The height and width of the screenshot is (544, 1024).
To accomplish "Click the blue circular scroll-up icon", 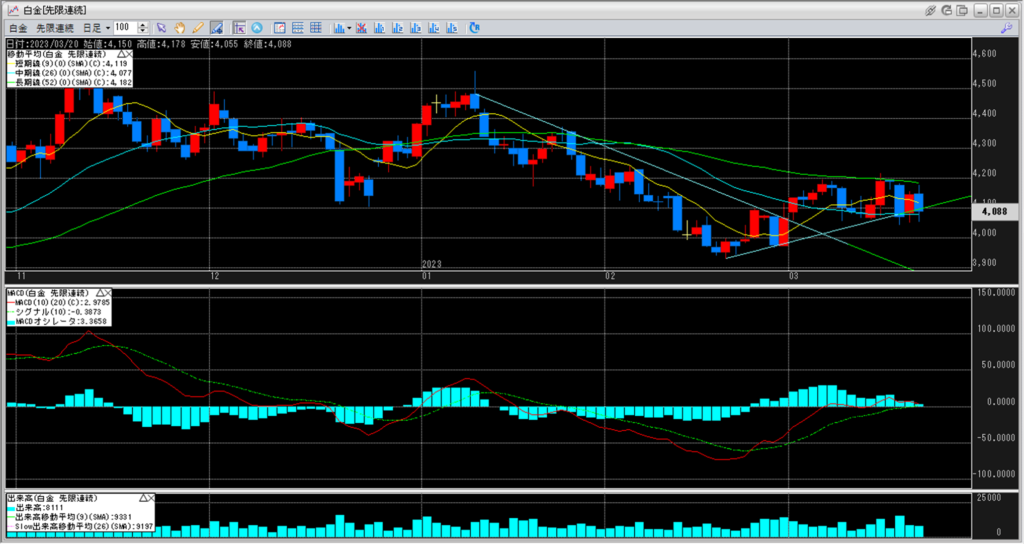I will (x=258, y=27).
